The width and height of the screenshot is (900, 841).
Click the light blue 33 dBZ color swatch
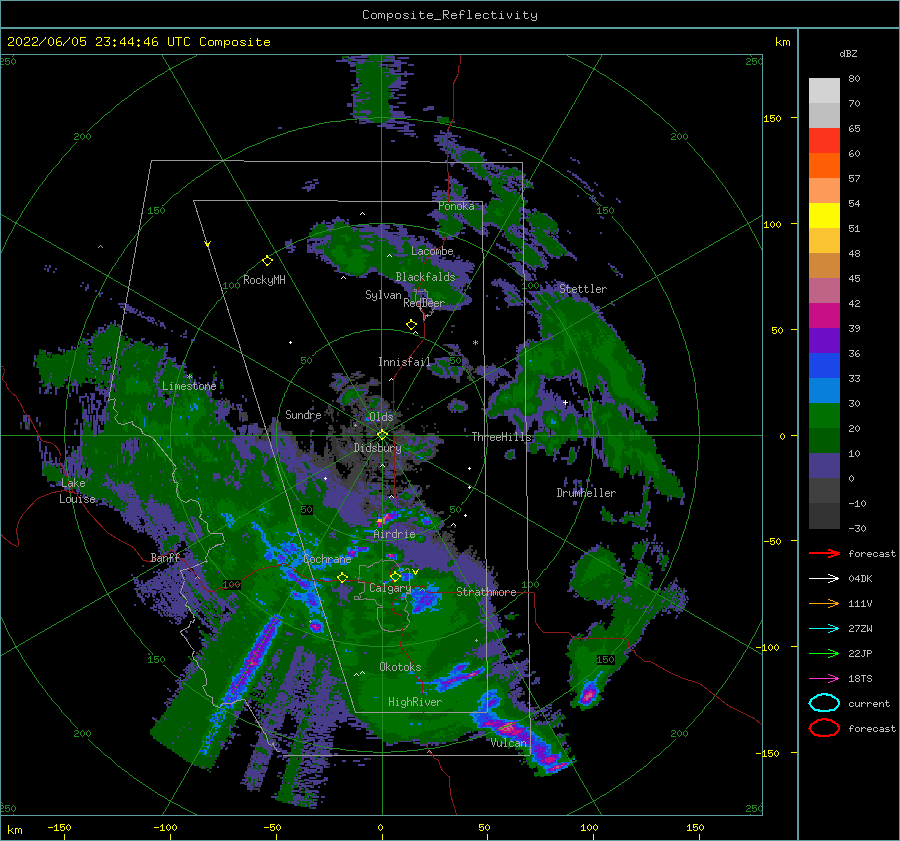[x=824, y=390]
